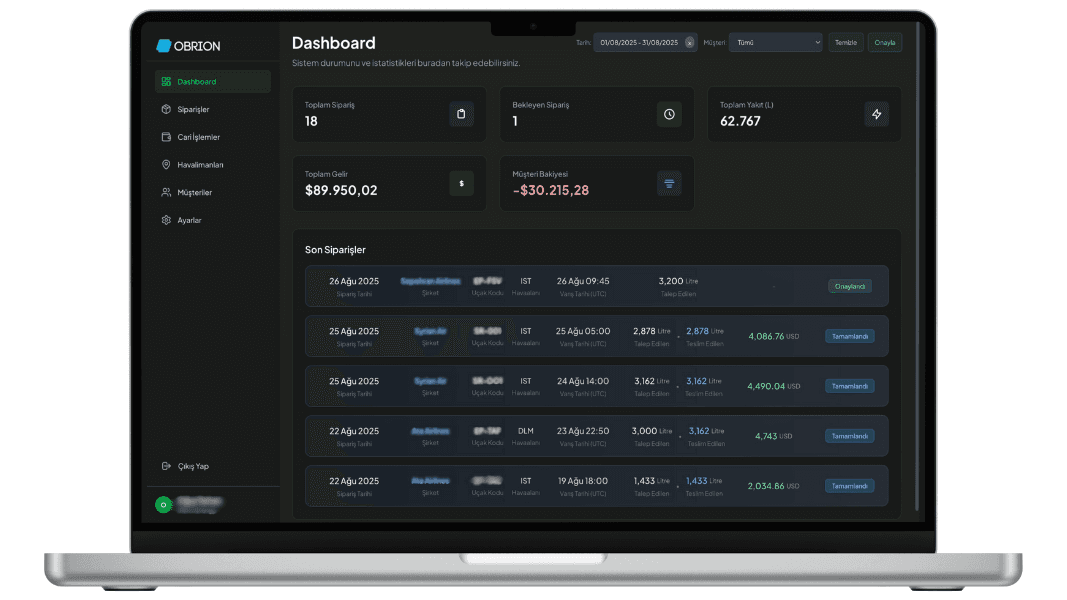1067x600 pixels.
Task: Click the clipboard icon in Toplam Sipariş card
Action: (461, 114)
